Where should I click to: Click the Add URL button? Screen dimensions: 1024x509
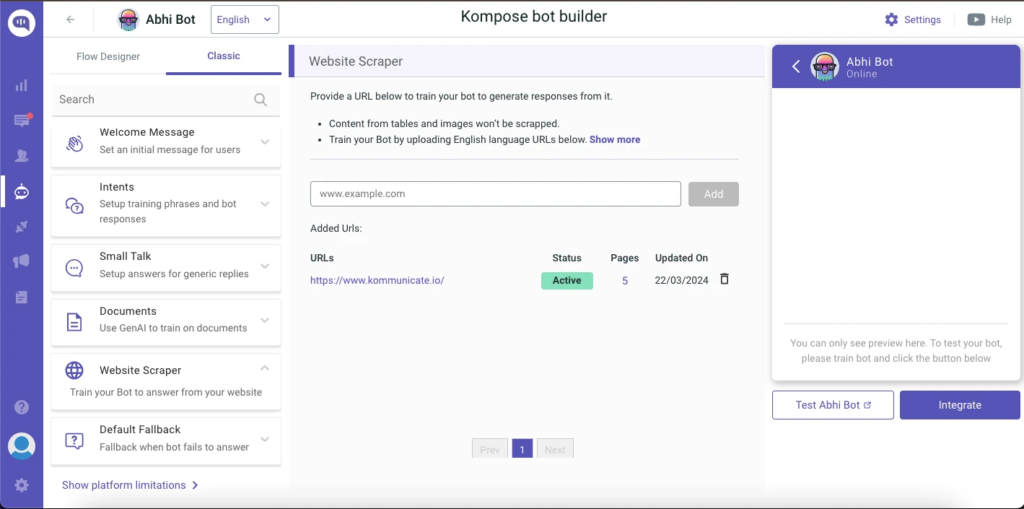point(714,194)
